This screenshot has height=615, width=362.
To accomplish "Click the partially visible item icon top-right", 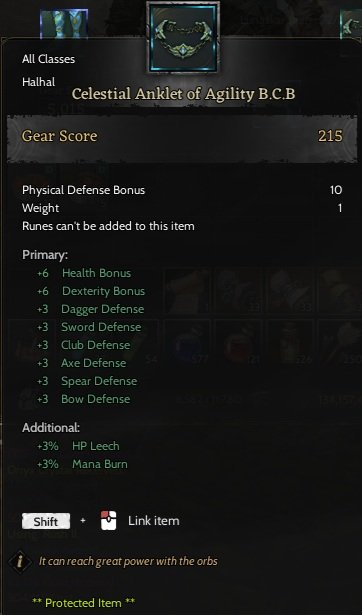I will click(351, 24).
